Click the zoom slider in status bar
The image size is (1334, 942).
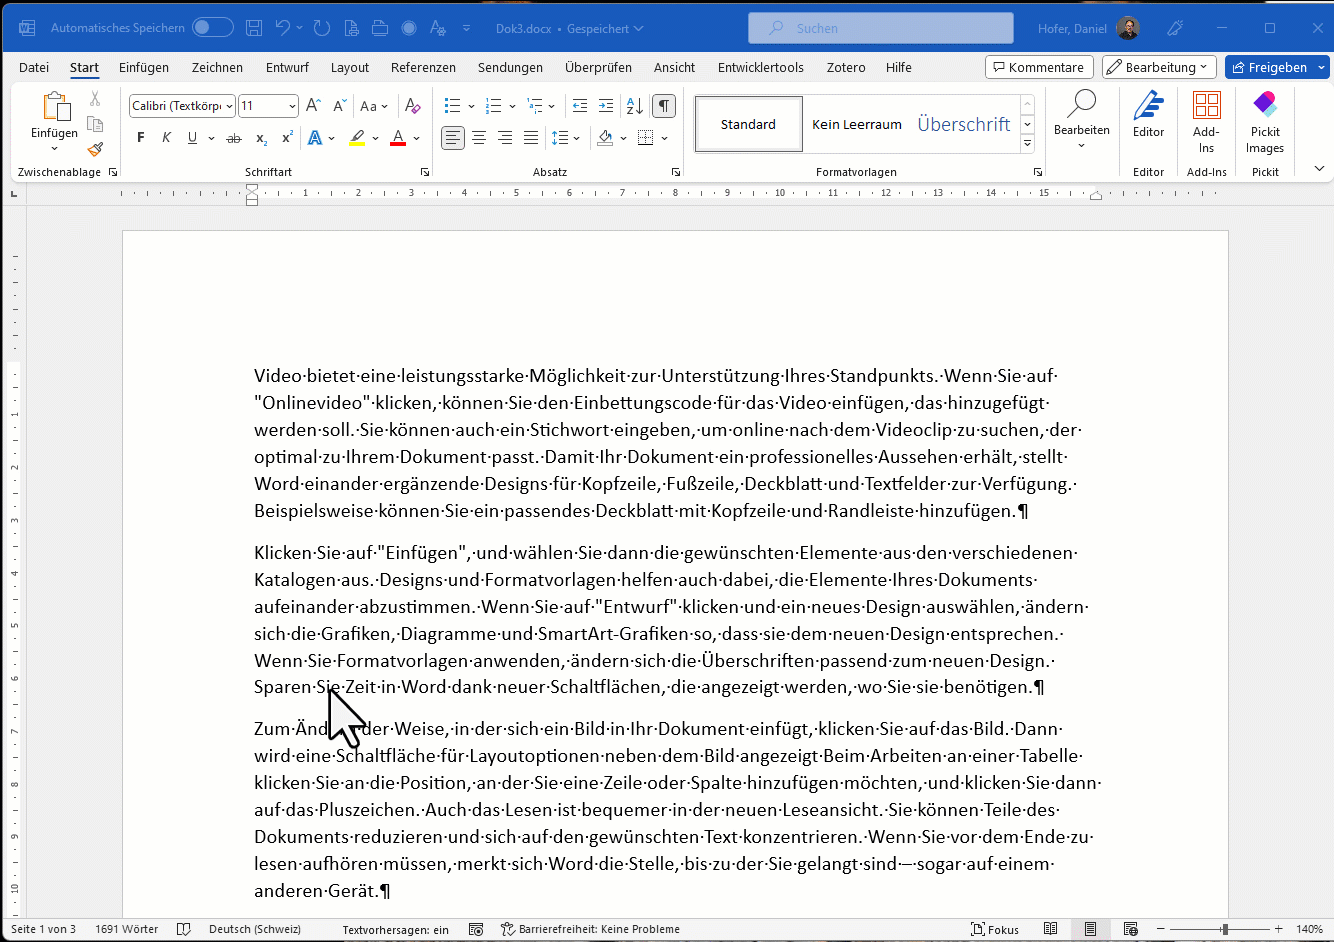click(x=1225, y=929)
